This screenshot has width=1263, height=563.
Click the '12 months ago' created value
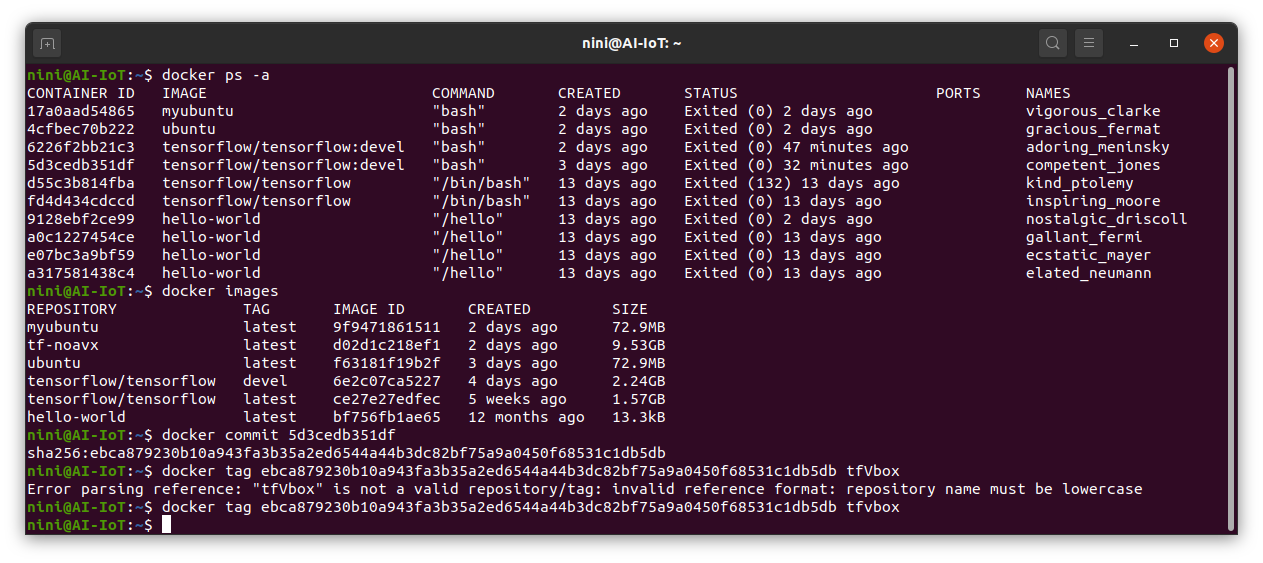[x=526, y=417]
